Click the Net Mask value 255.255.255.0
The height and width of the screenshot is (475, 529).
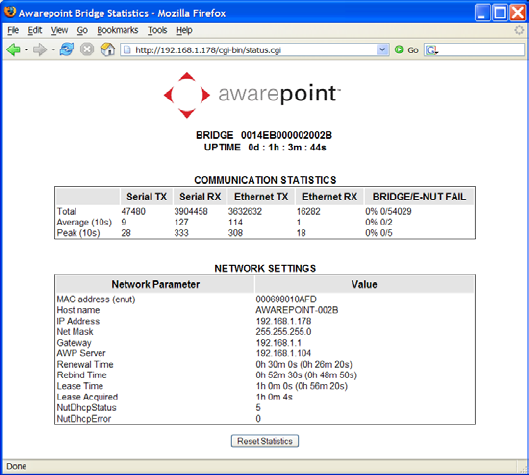click(283, 332)
